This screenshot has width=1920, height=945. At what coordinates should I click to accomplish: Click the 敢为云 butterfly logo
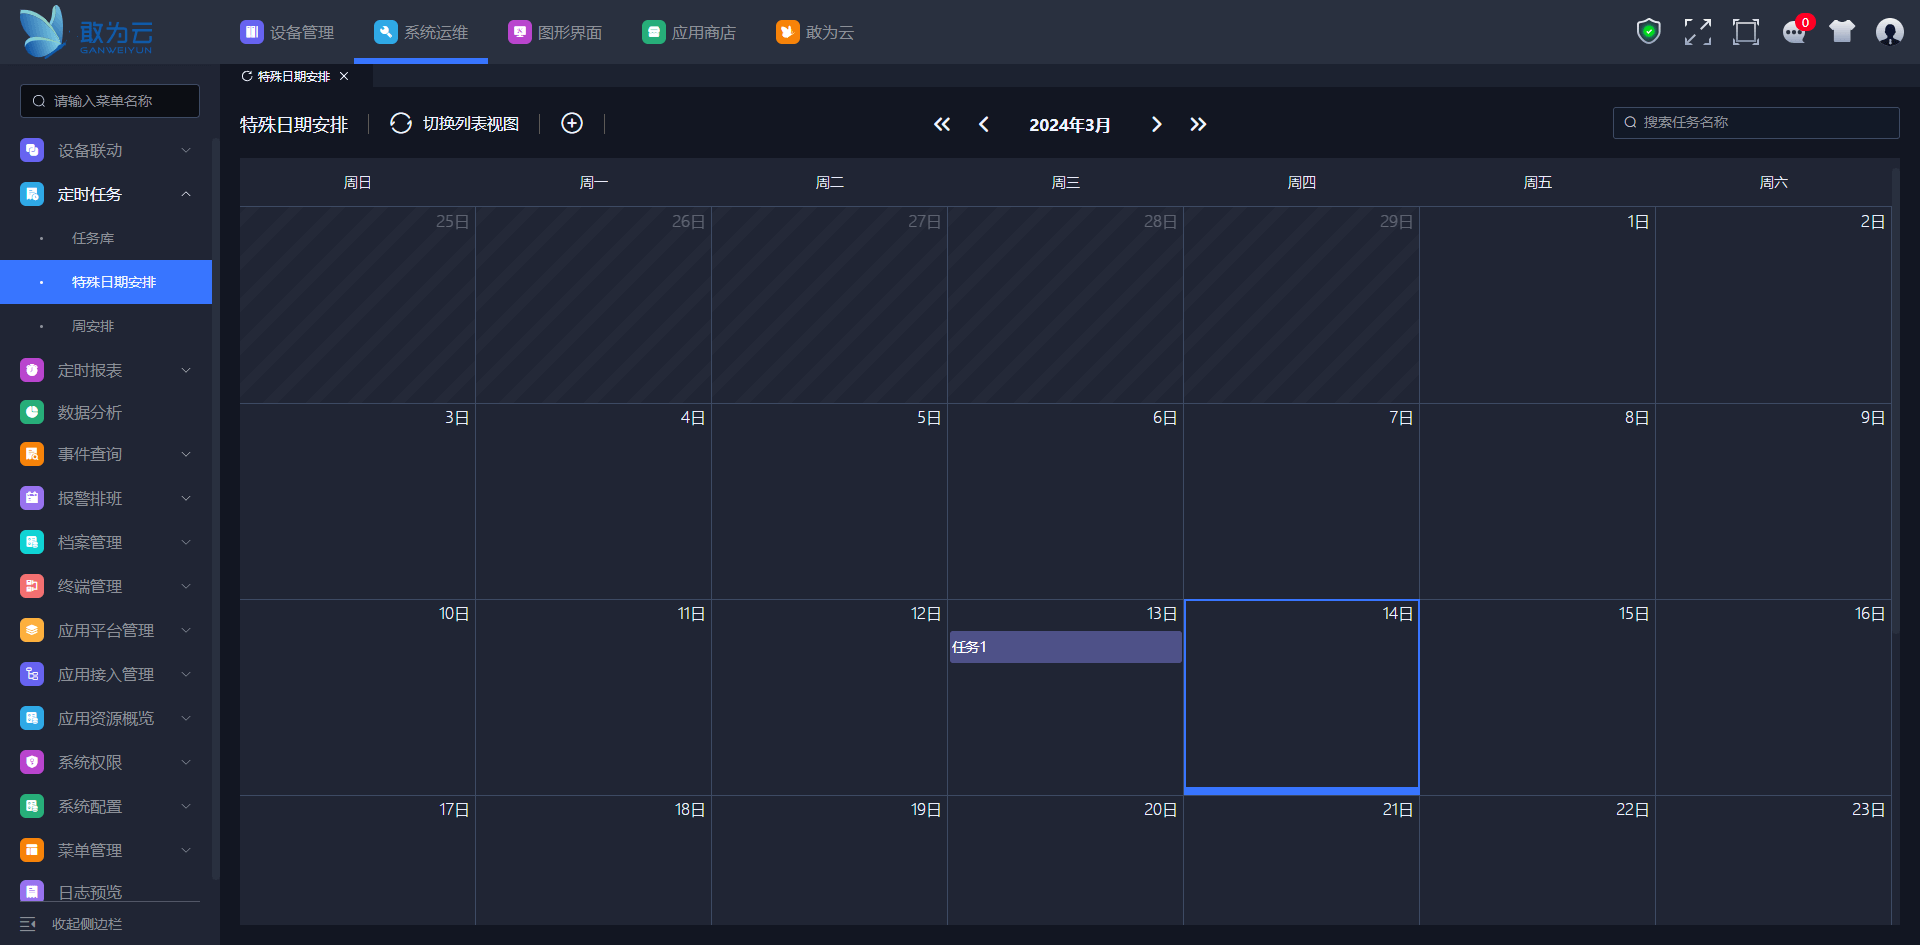43,32
